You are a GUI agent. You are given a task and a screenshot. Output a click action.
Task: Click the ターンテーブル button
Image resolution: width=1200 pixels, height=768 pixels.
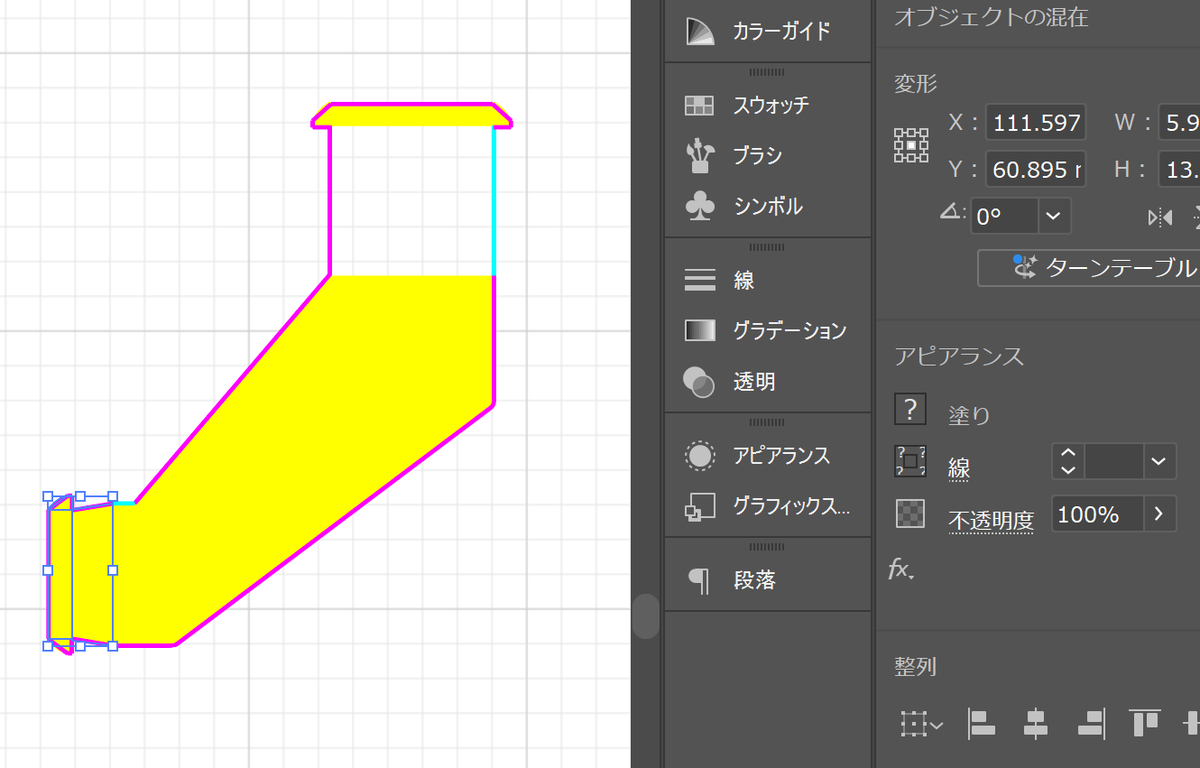(x=1090, y=268)
